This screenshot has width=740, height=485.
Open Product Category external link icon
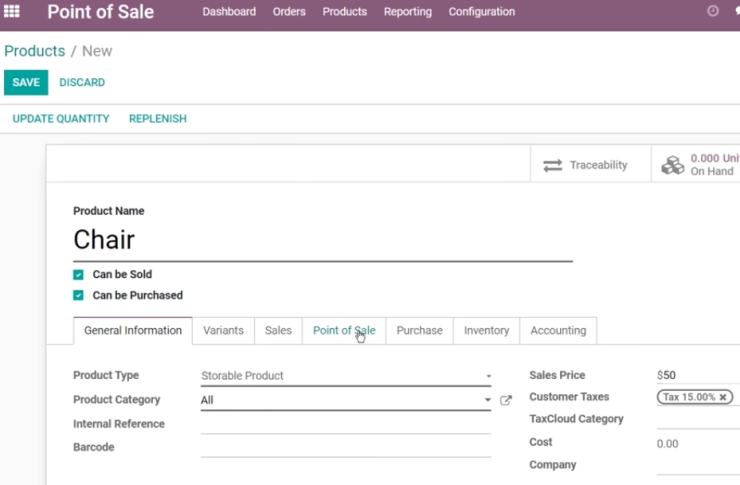(506, 400)
